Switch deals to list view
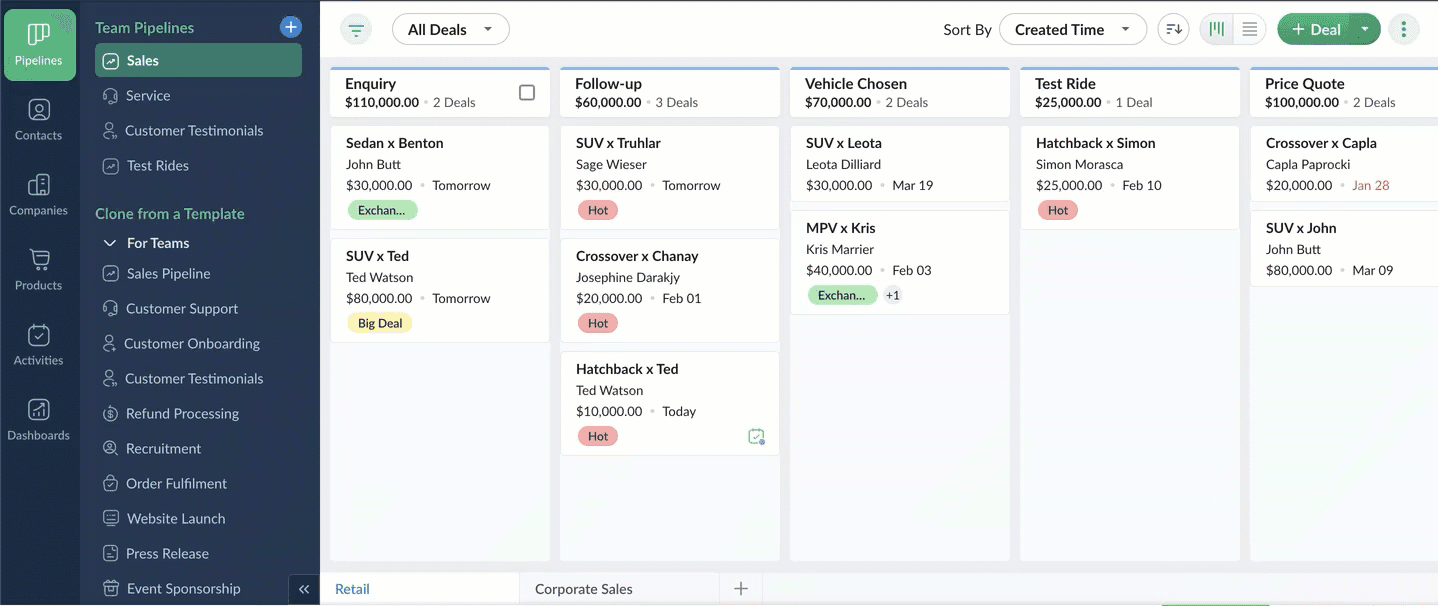This screenshot has width=1438, height=606. [1249, 29]
